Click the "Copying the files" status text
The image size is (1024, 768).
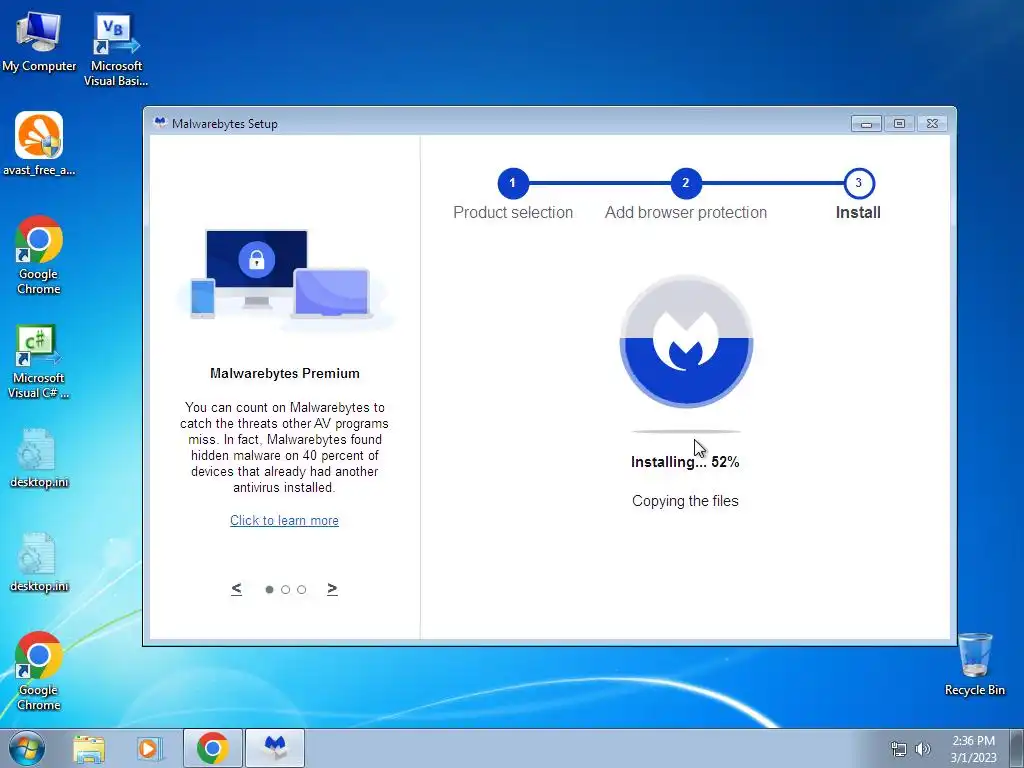coord(685,502)
